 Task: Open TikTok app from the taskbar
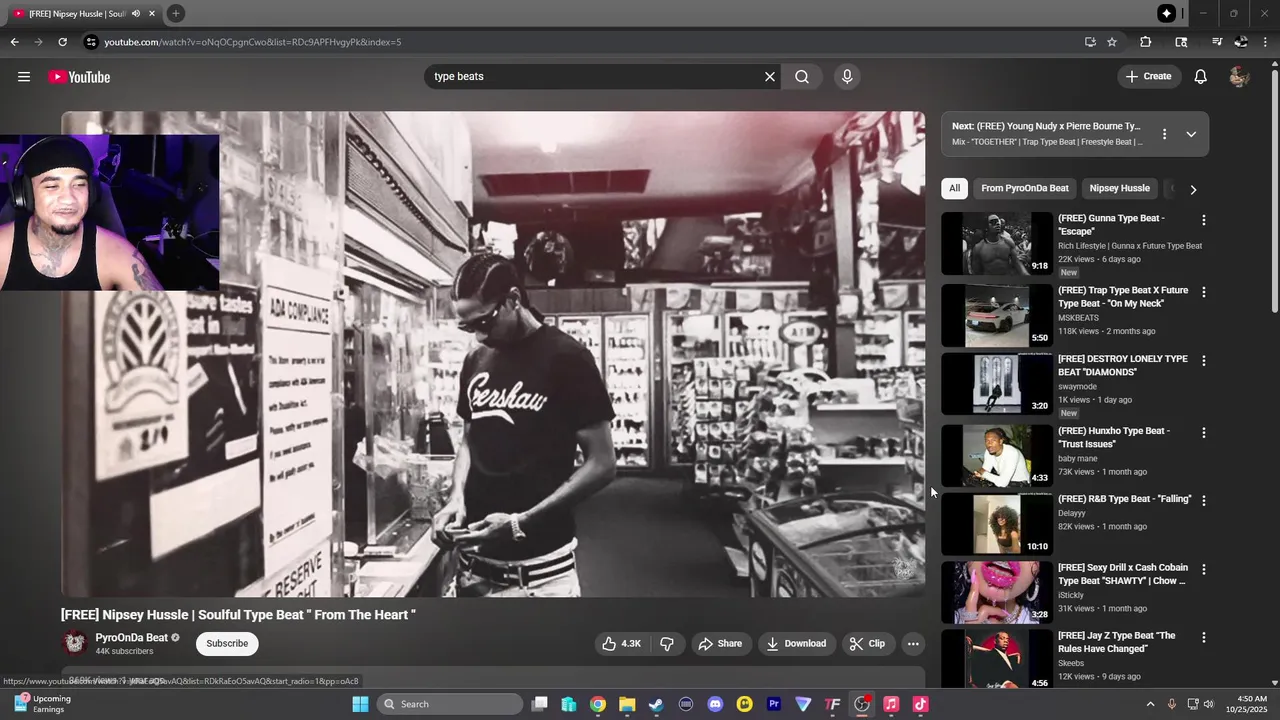pos(920,704)
